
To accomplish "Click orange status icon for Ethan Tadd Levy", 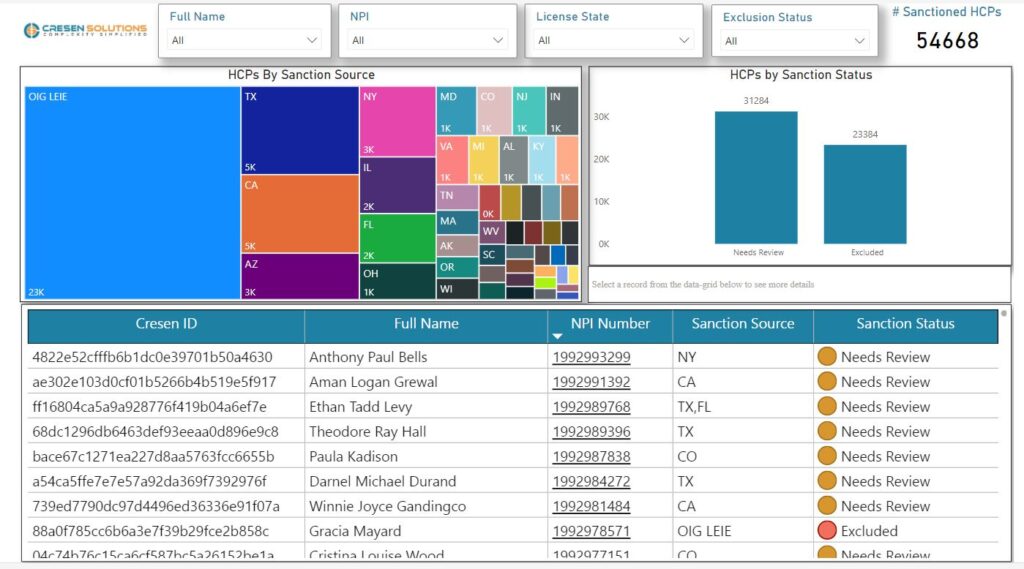I will pyautogui.click(x=827, y=407).
